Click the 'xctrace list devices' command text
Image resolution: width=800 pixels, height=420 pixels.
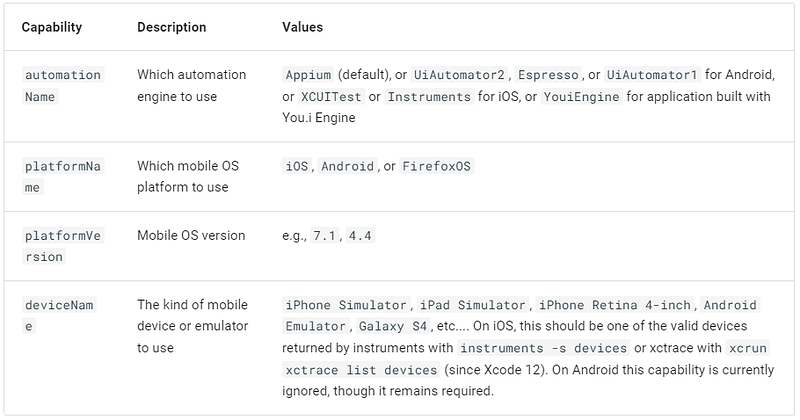(361, 369)
